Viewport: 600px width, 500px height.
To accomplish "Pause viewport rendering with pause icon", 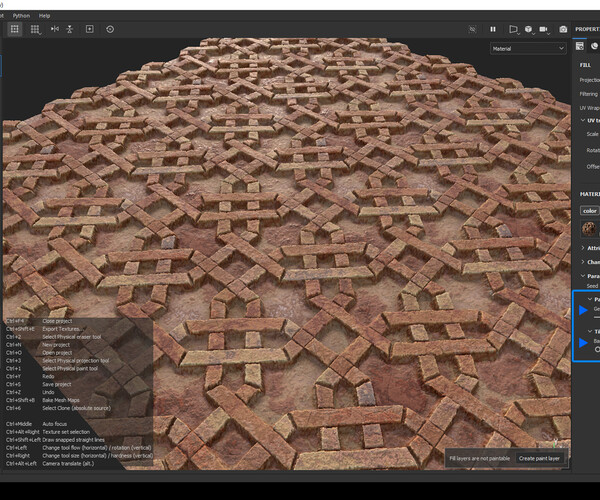I will pos(493,29).
